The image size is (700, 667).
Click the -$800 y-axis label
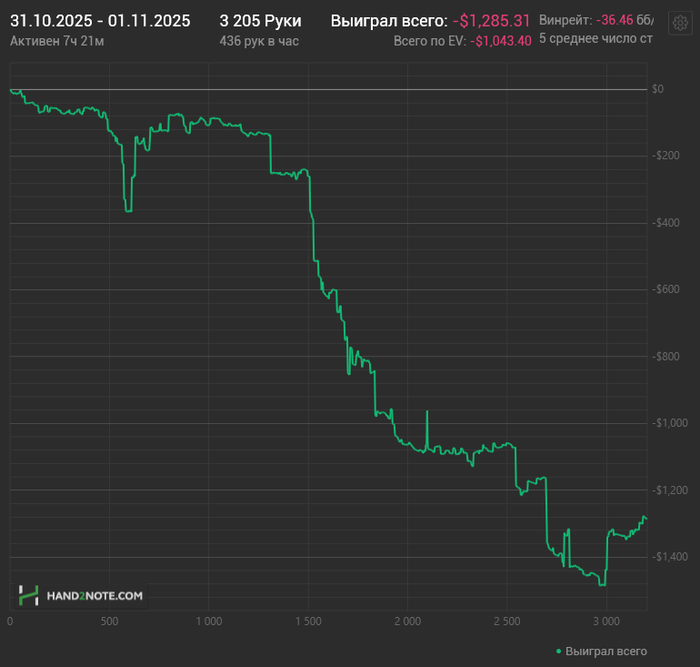[x=666, y=356]
